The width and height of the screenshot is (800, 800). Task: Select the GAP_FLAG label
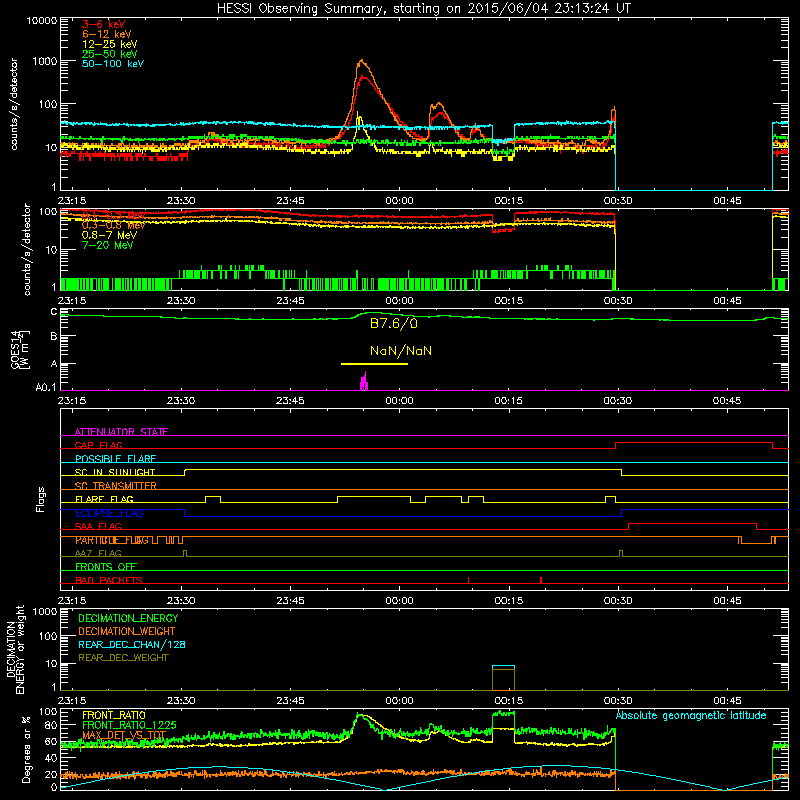pos(98,445)
